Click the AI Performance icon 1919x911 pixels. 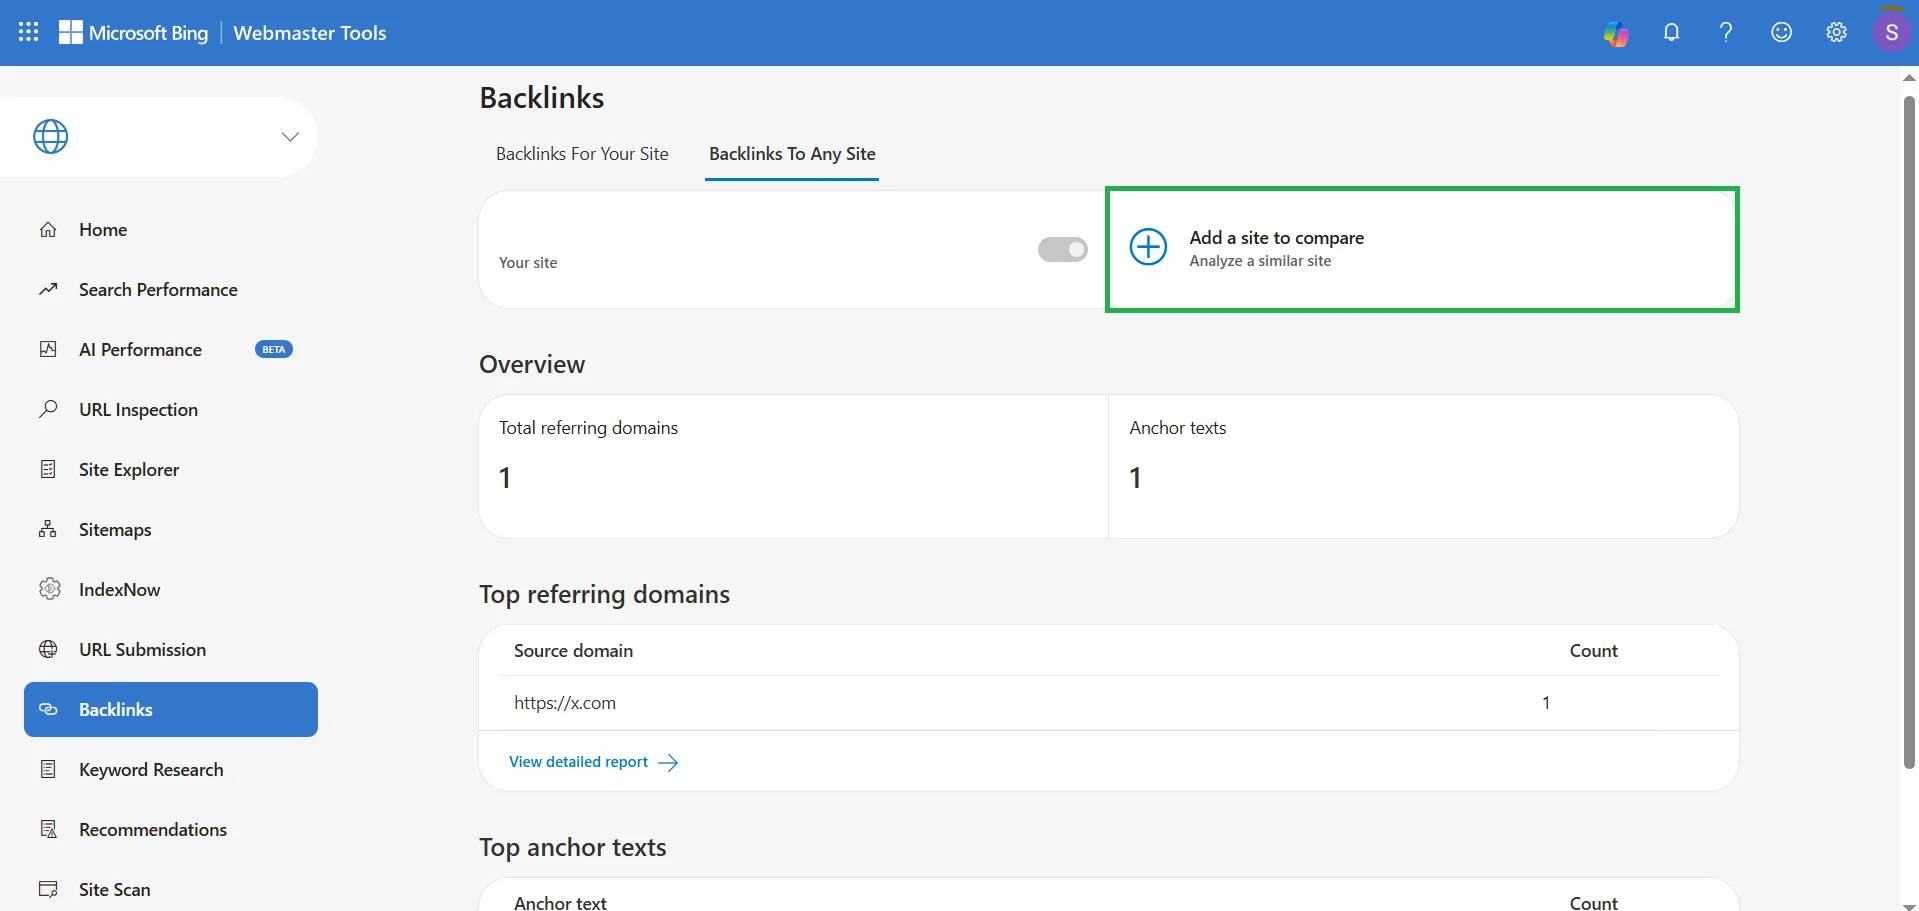click(x=48, y=350)
